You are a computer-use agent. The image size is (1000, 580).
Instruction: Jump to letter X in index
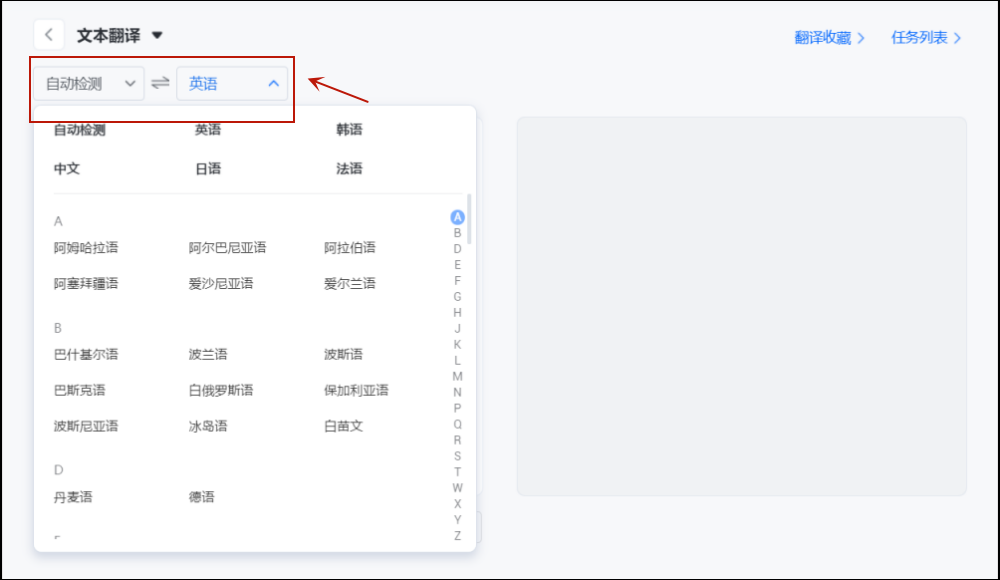(457, 504)
